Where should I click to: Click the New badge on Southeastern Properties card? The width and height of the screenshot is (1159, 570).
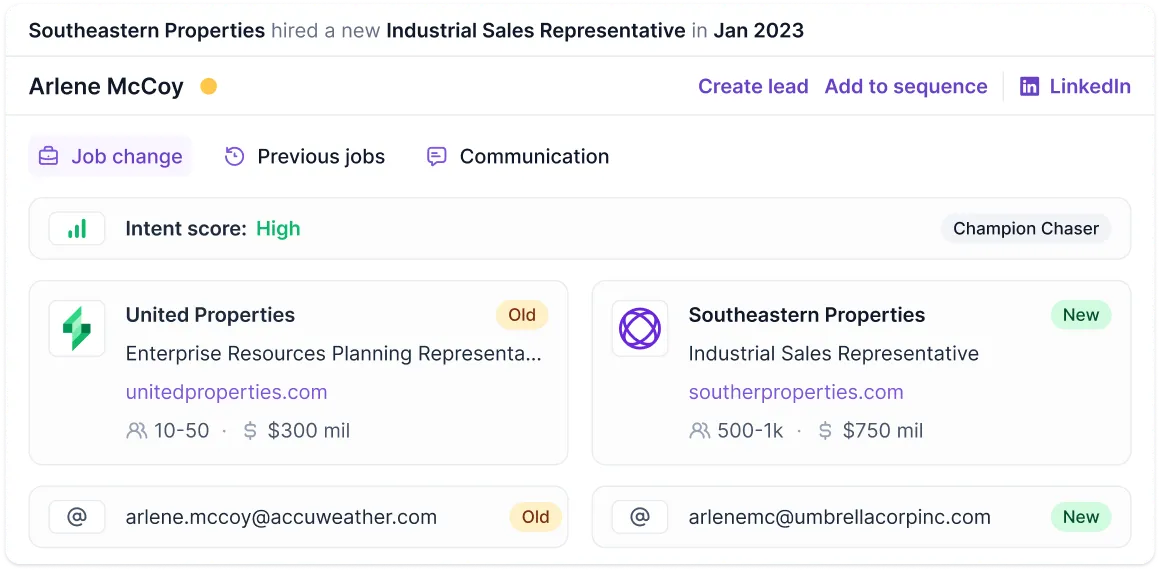pyautogui.click(x=1081, y=315)
